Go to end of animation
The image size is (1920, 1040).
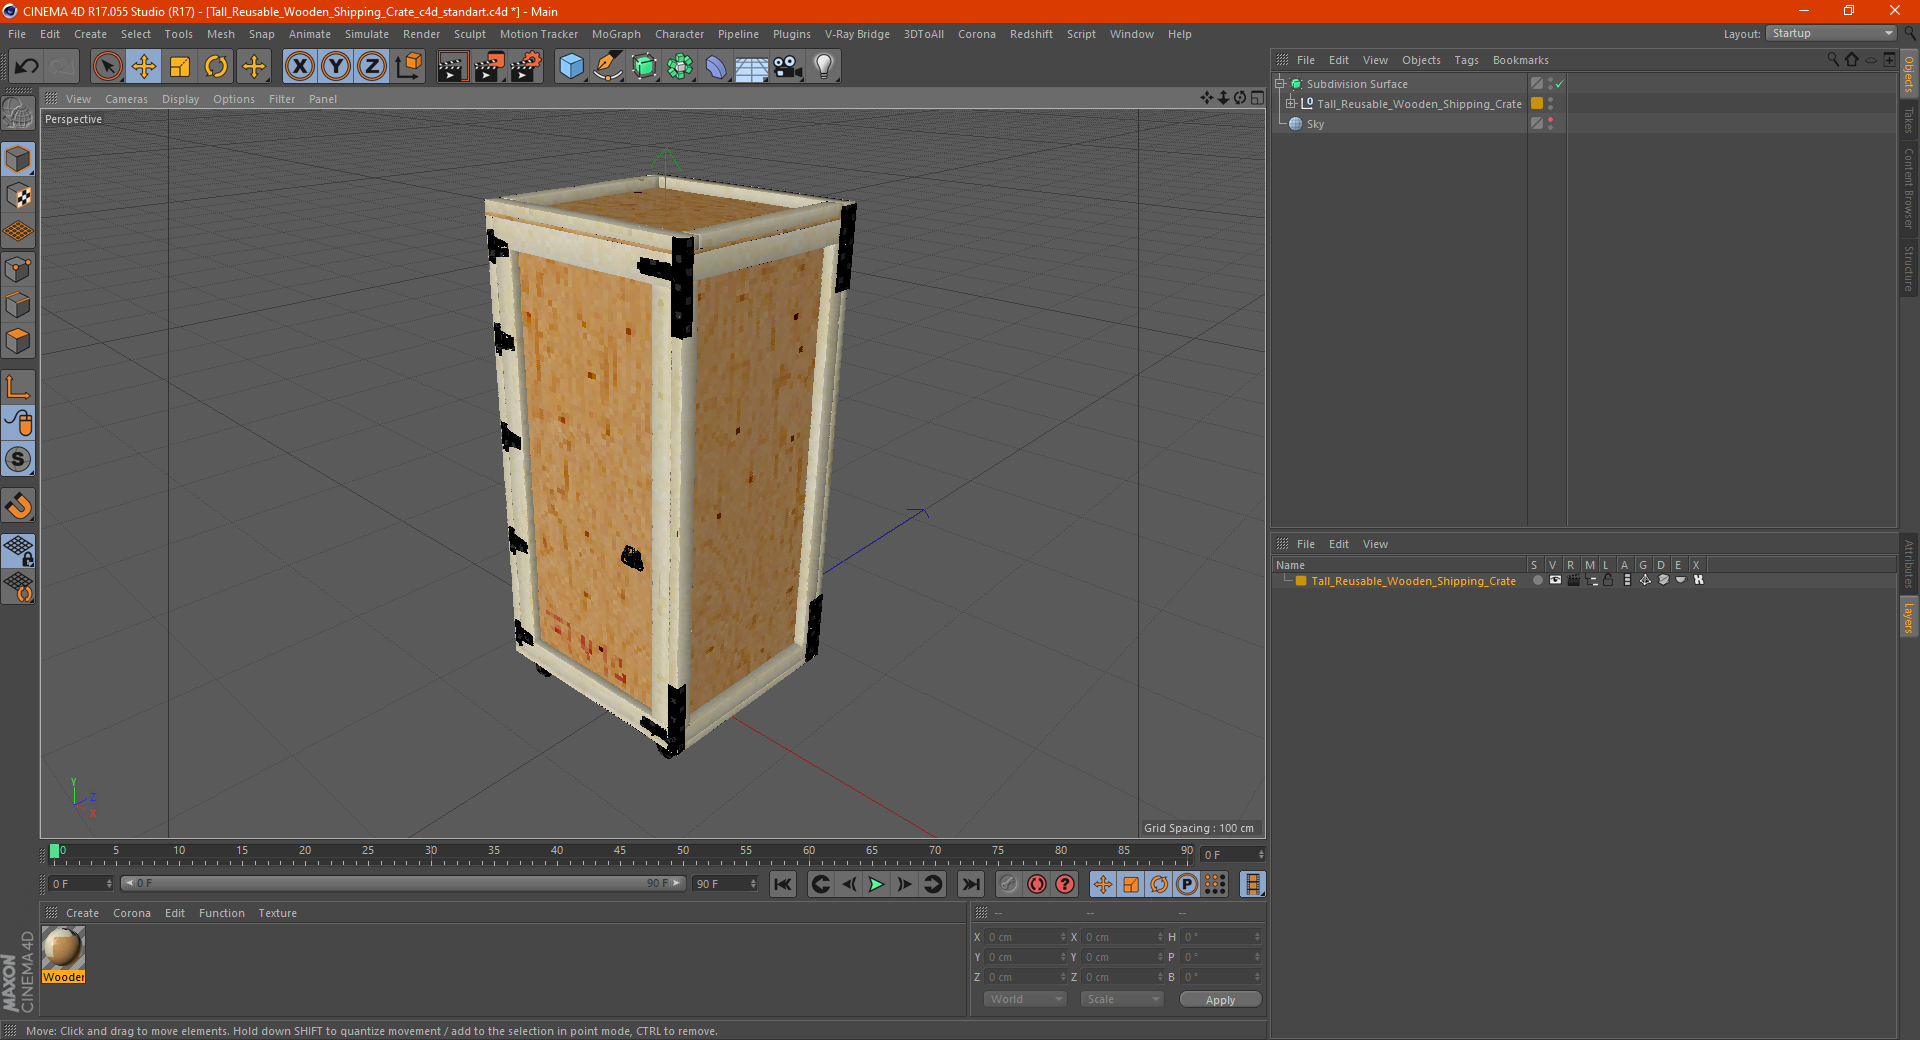[x=970, y=884]
